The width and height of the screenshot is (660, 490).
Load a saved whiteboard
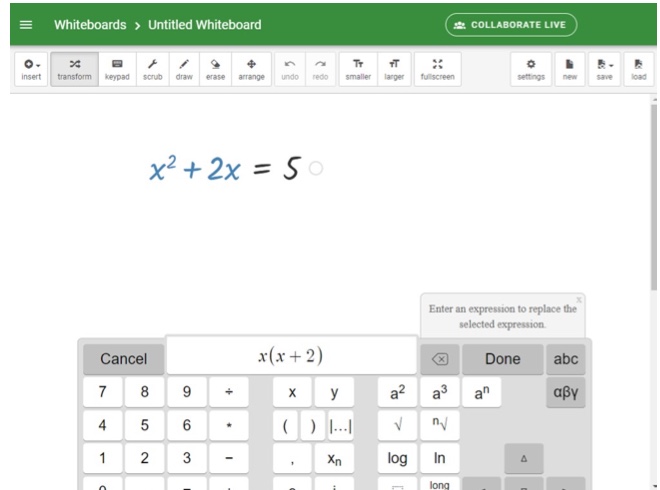[639, 69]
